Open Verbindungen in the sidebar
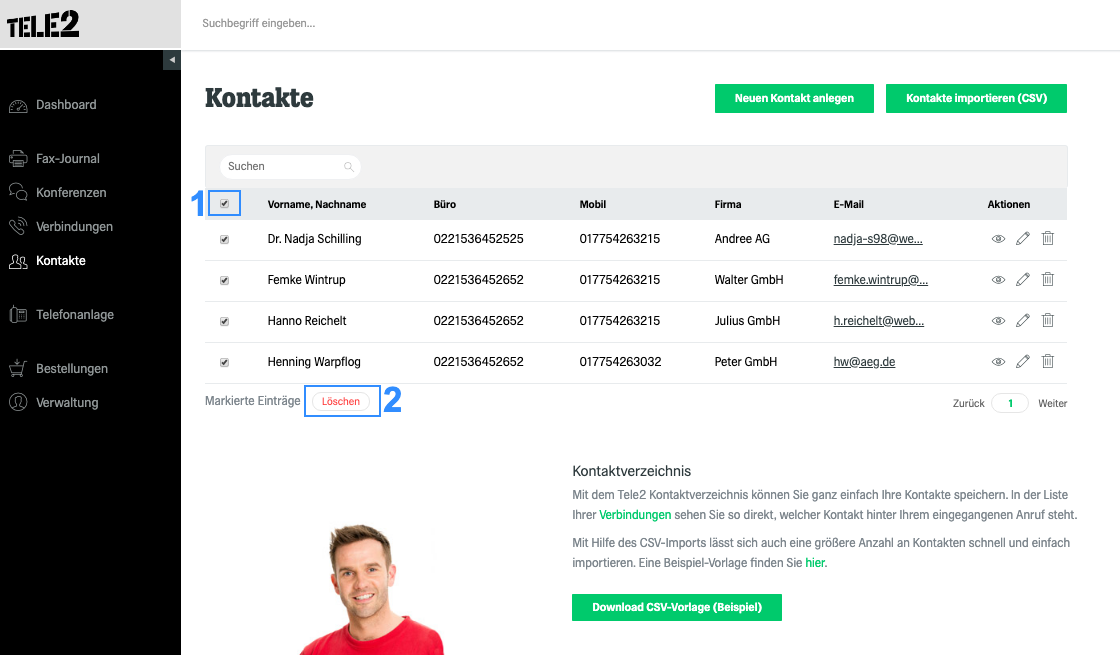1120x655 pixels. click(x=74, y=226)
